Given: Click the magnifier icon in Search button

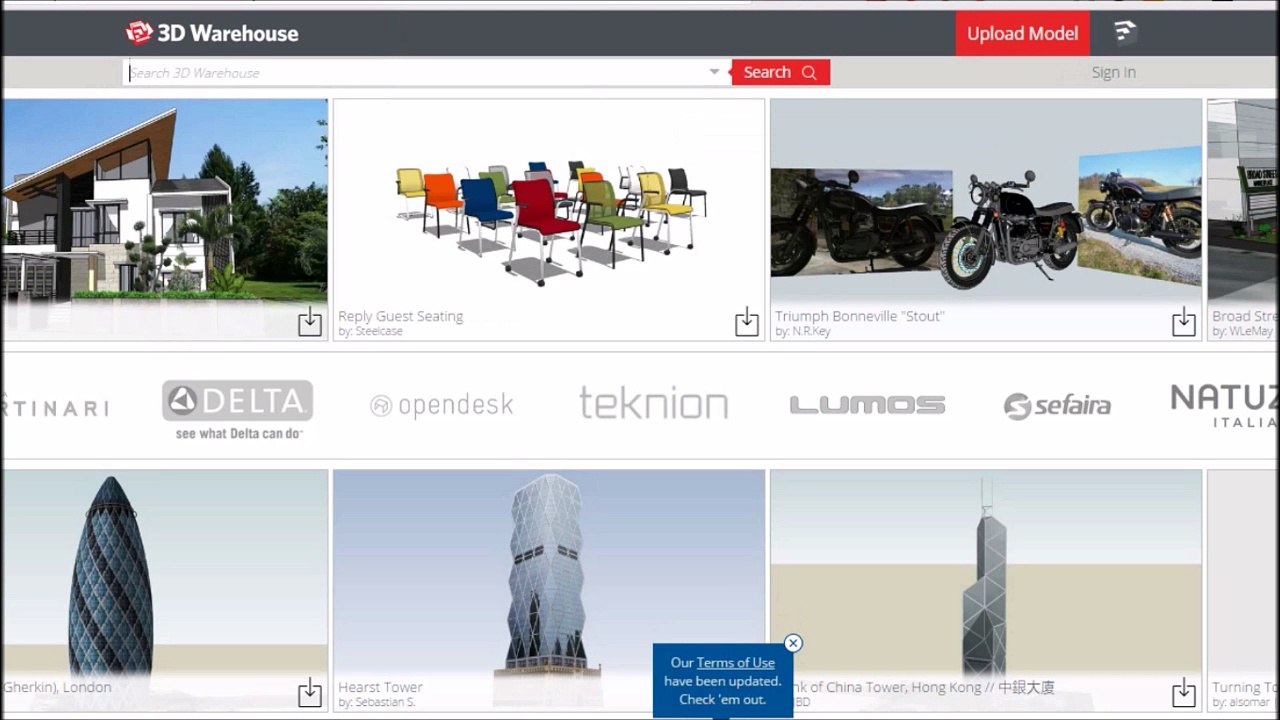Looking at the screenshot, I should point(809,72).
